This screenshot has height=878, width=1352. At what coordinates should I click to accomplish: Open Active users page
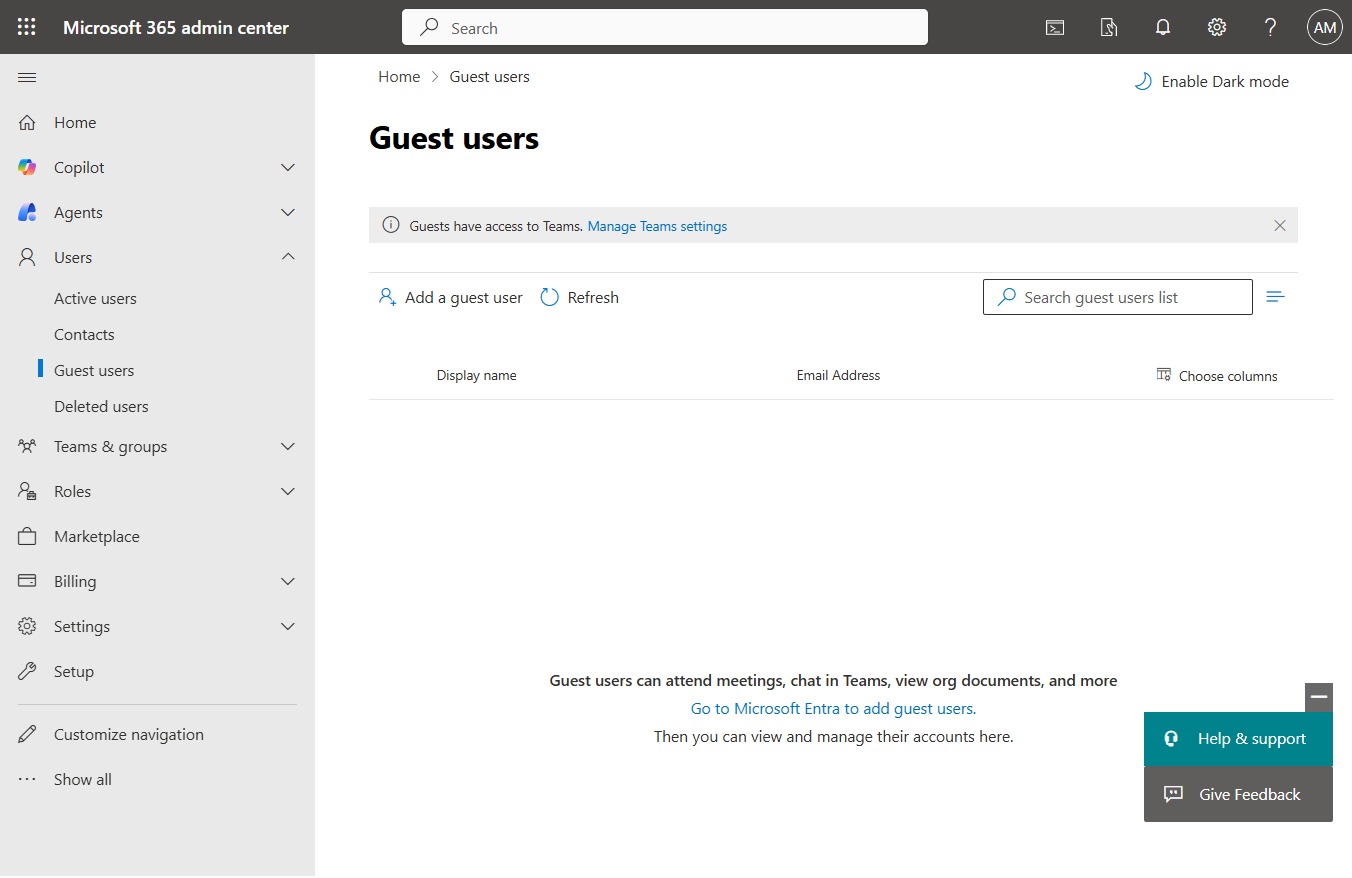pos(95,299)
